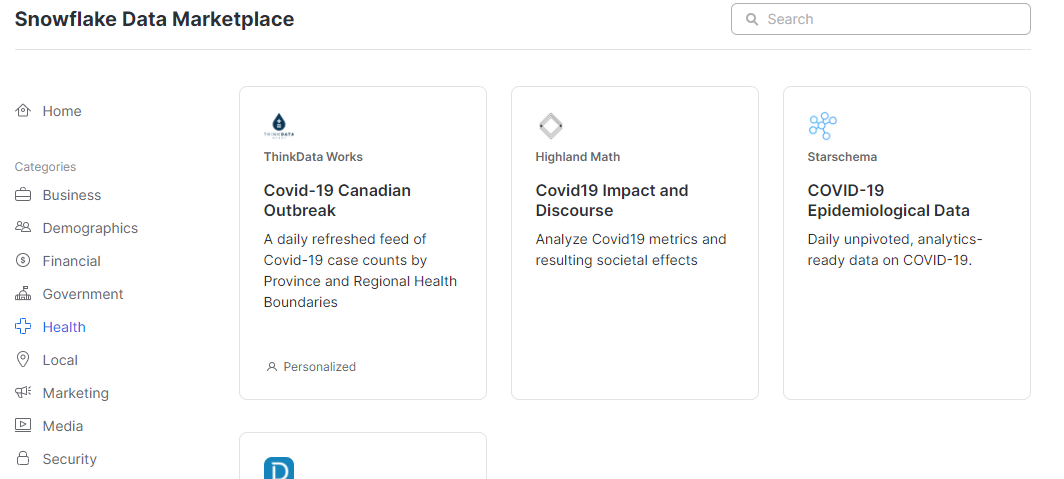
Task: Open COVID-19 Epidemiological Data listing
Action: pyautogui.click(x=888, y=201)
